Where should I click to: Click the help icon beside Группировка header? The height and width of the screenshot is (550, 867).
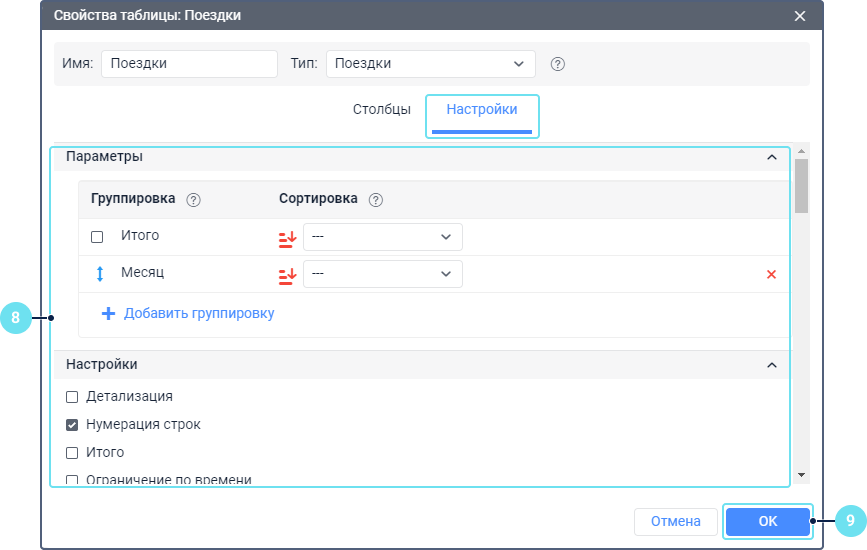(x=194, y=199)
